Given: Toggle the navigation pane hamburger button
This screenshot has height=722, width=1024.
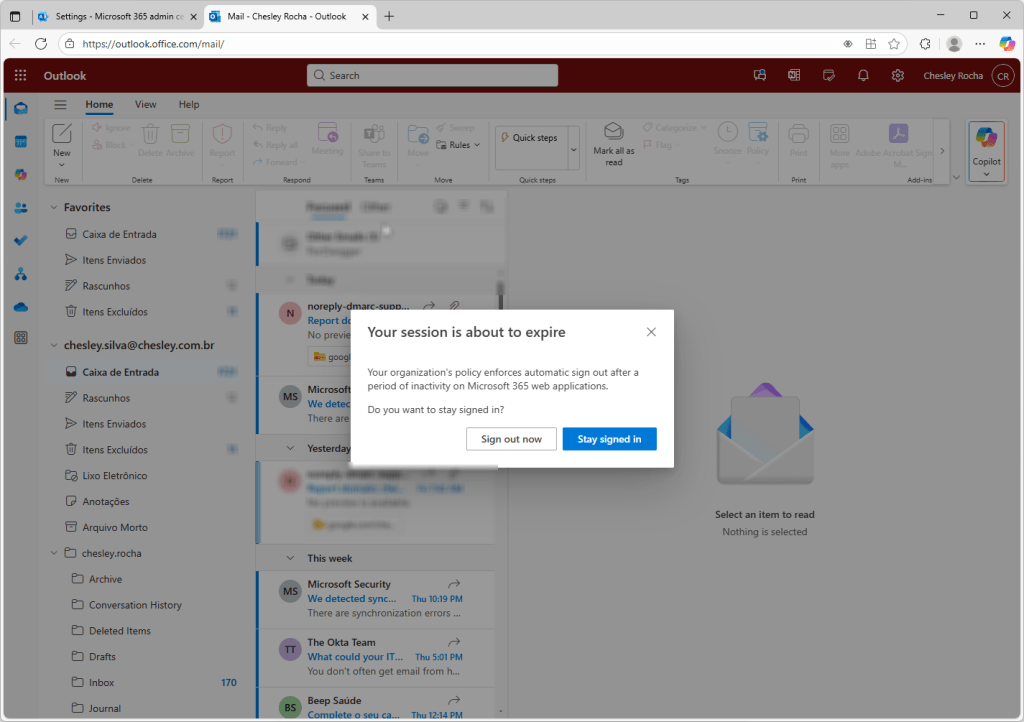Looking at the screenshot, I should pos(60,105).
